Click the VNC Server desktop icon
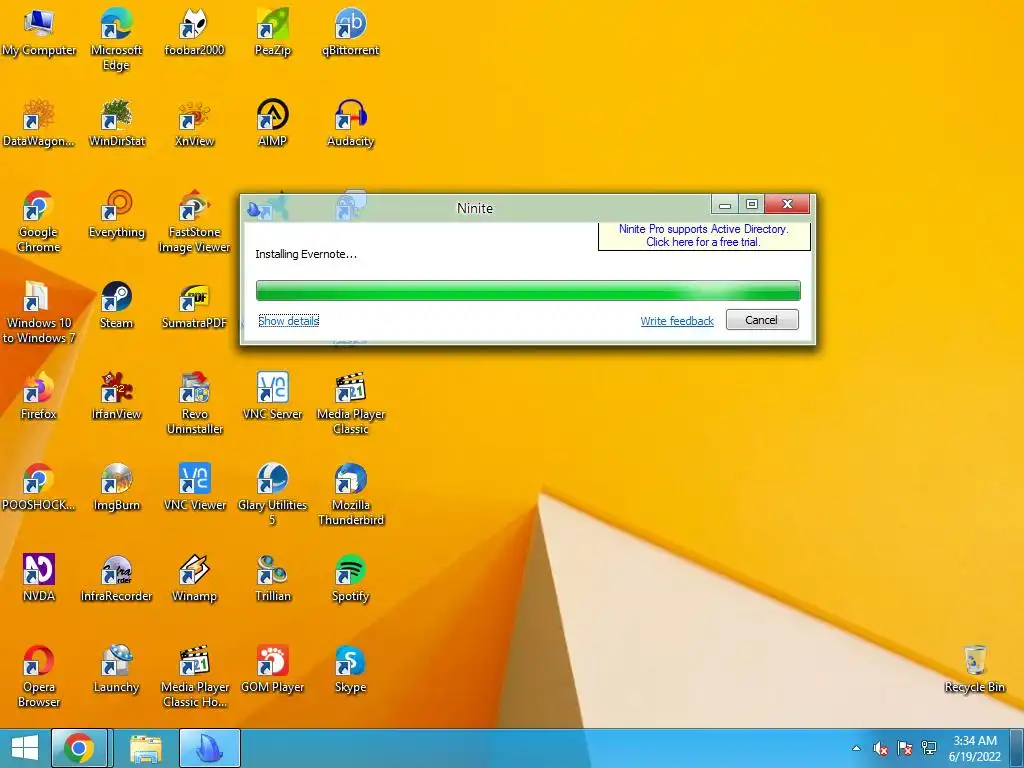1024x768 pixels. coord(272,396)
